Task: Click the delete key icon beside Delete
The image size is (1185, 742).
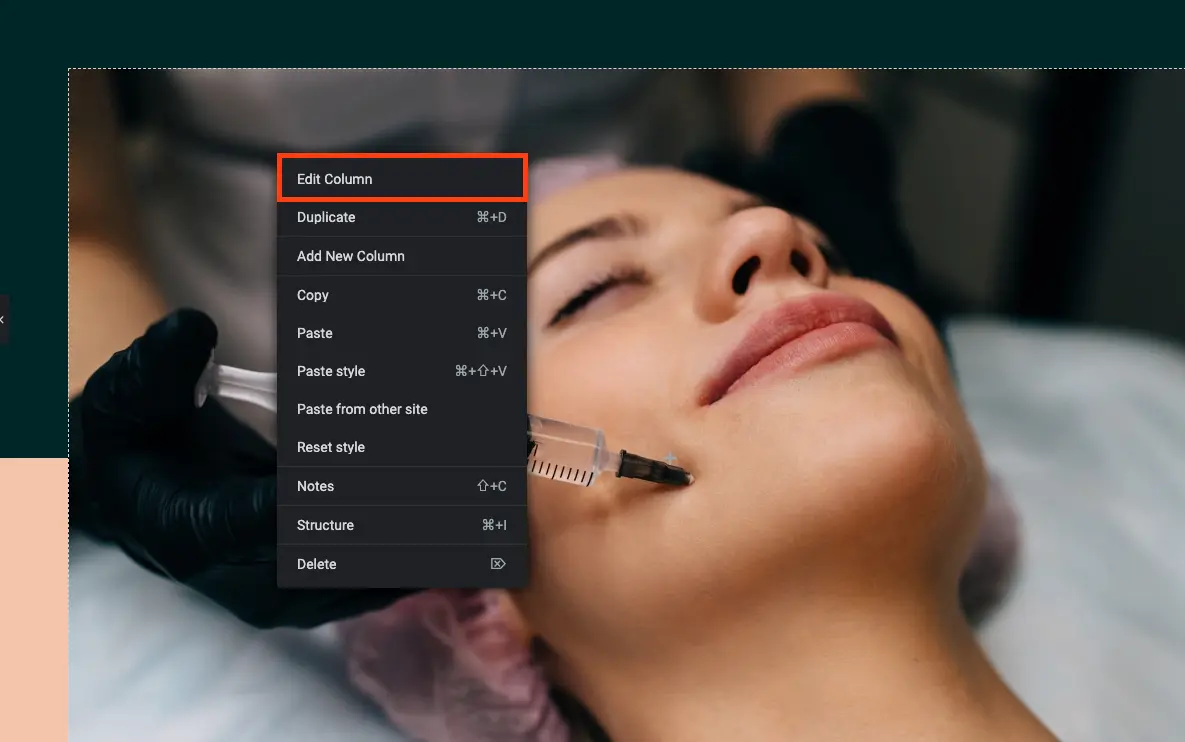Action: tap(498, 564)
